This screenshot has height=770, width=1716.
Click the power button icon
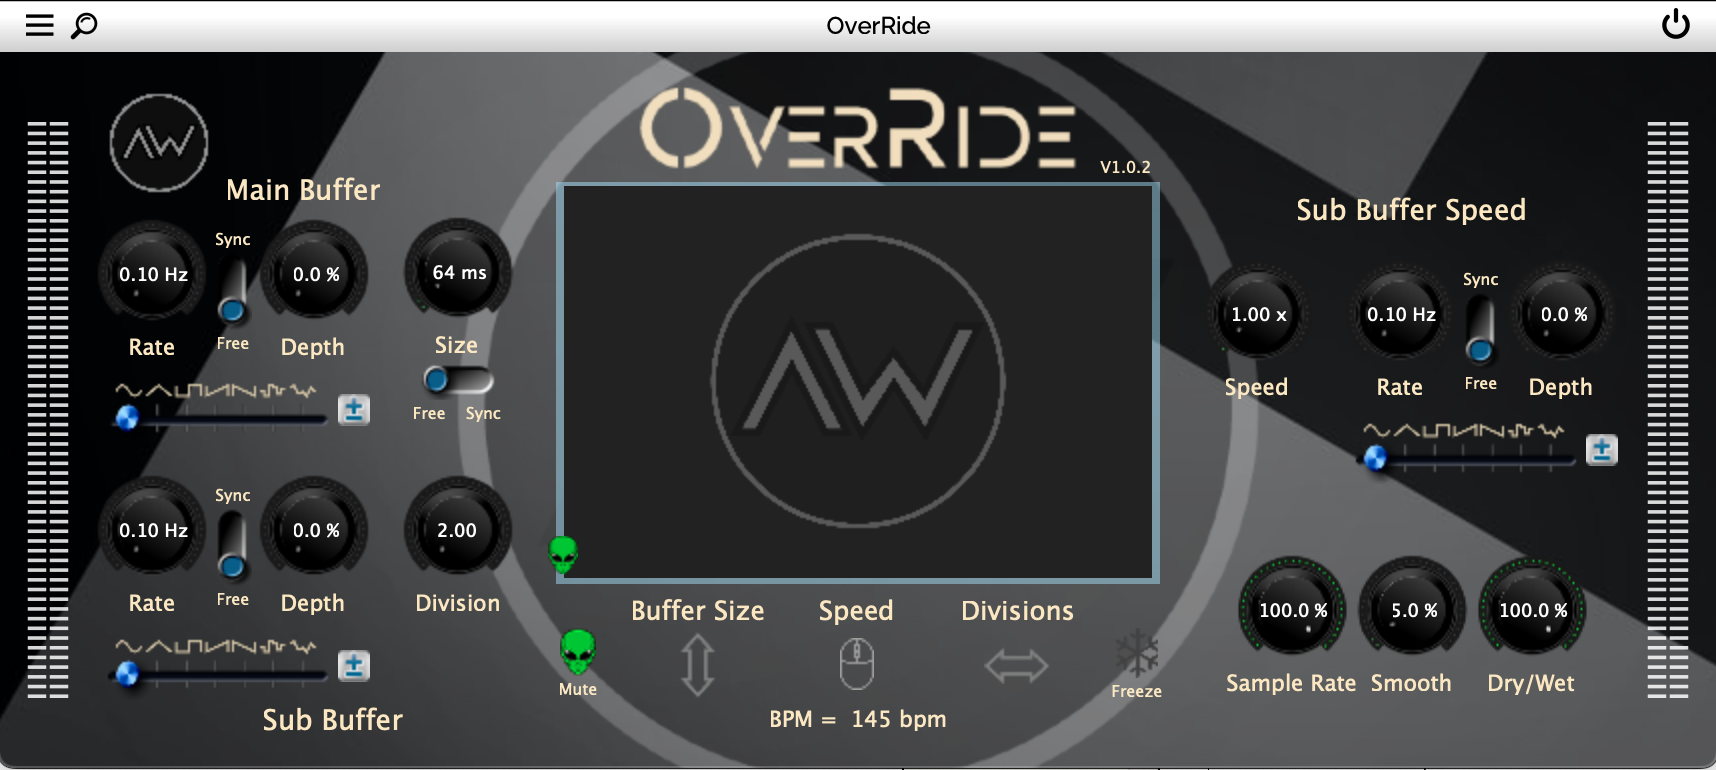[x=1676, y=24]
